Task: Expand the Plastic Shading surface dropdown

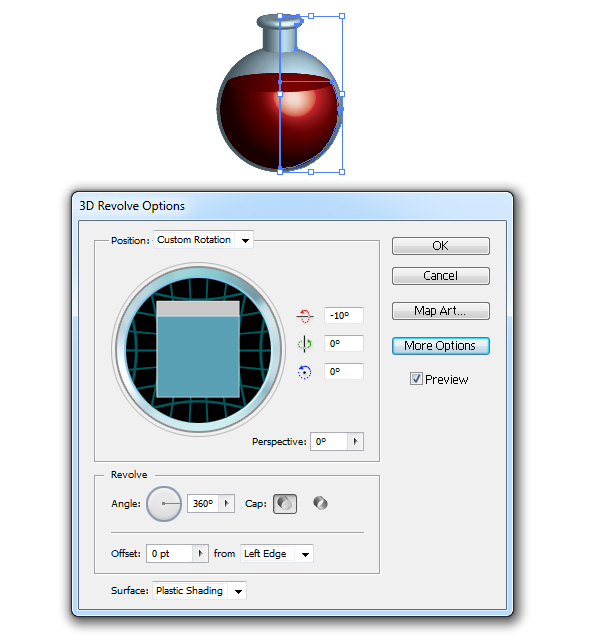Action: click(199, 591)
